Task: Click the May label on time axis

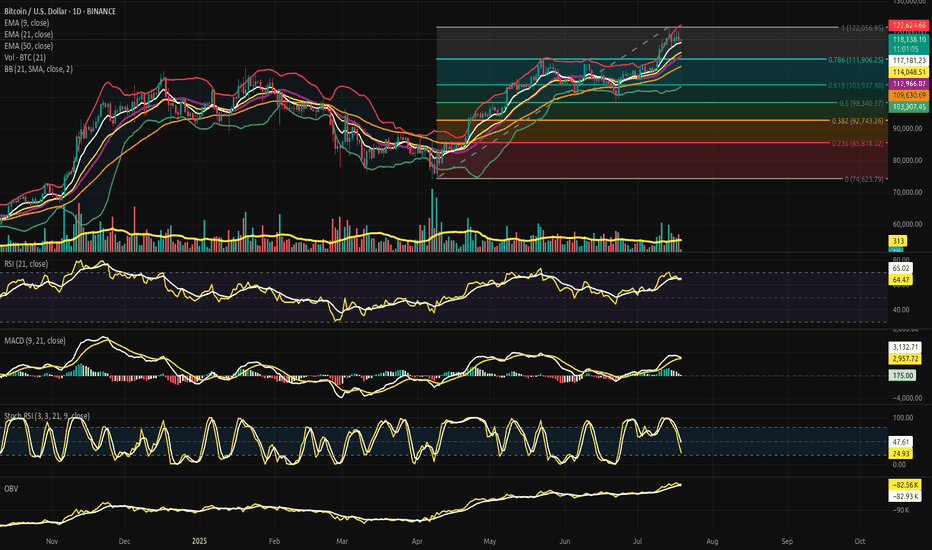Action: (490, 542)
